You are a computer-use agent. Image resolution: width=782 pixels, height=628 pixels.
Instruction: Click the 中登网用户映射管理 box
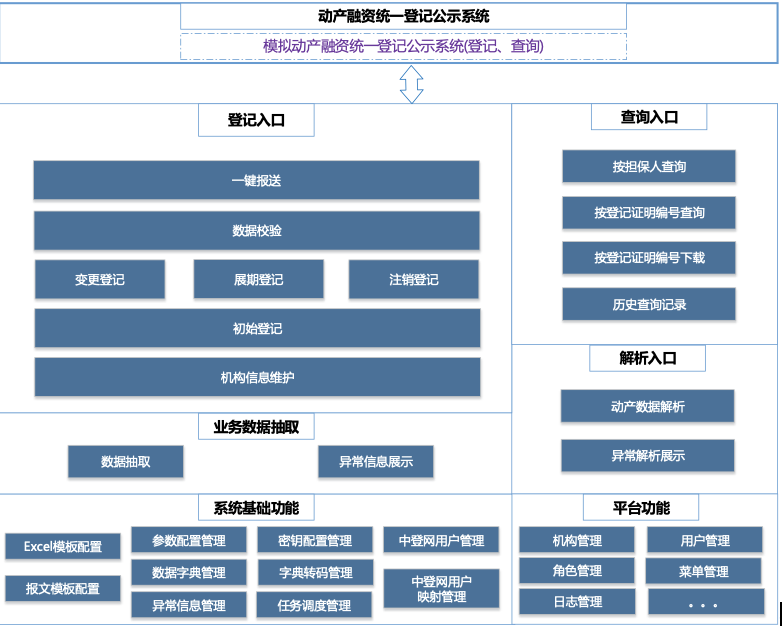click(x=441, y=589)
